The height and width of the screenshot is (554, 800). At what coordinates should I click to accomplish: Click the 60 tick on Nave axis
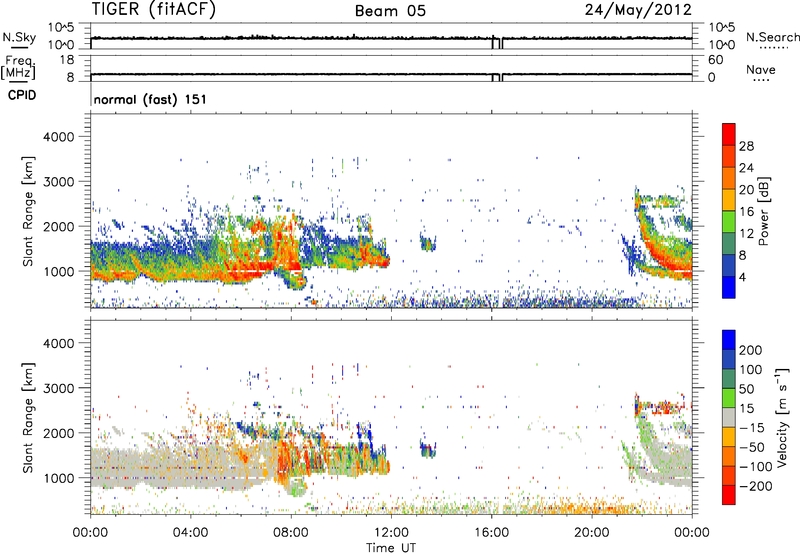[x=715, y=60]
